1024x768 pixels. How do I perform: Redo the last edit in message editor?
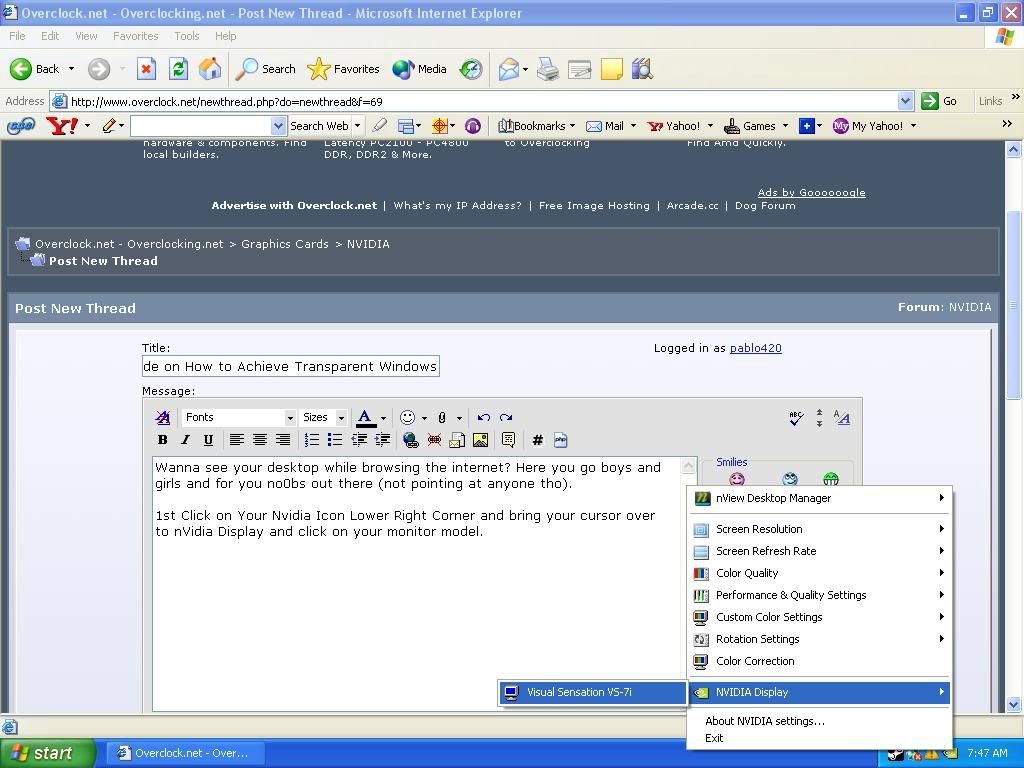[505, 417]
